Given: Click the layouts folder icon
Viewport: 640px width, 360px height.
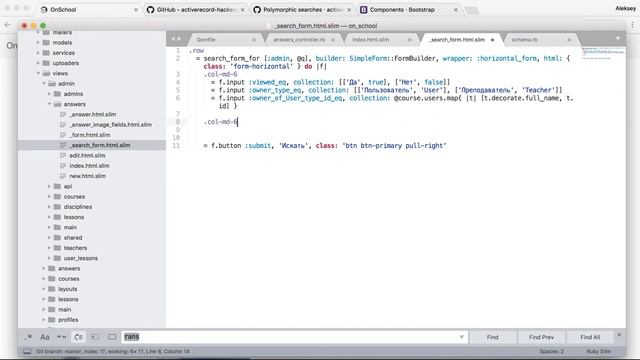Looking at the screenshot, I should coord(51,289).
